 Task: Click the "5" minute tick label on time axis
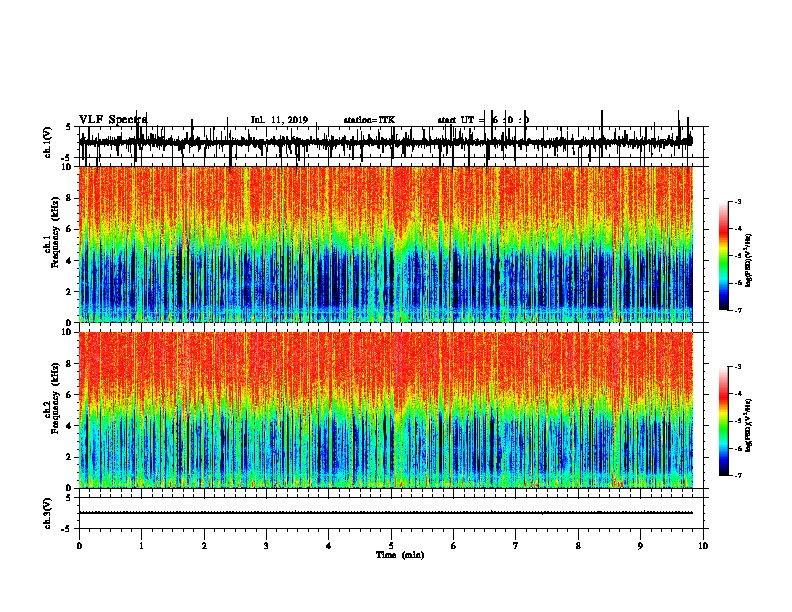391,546
